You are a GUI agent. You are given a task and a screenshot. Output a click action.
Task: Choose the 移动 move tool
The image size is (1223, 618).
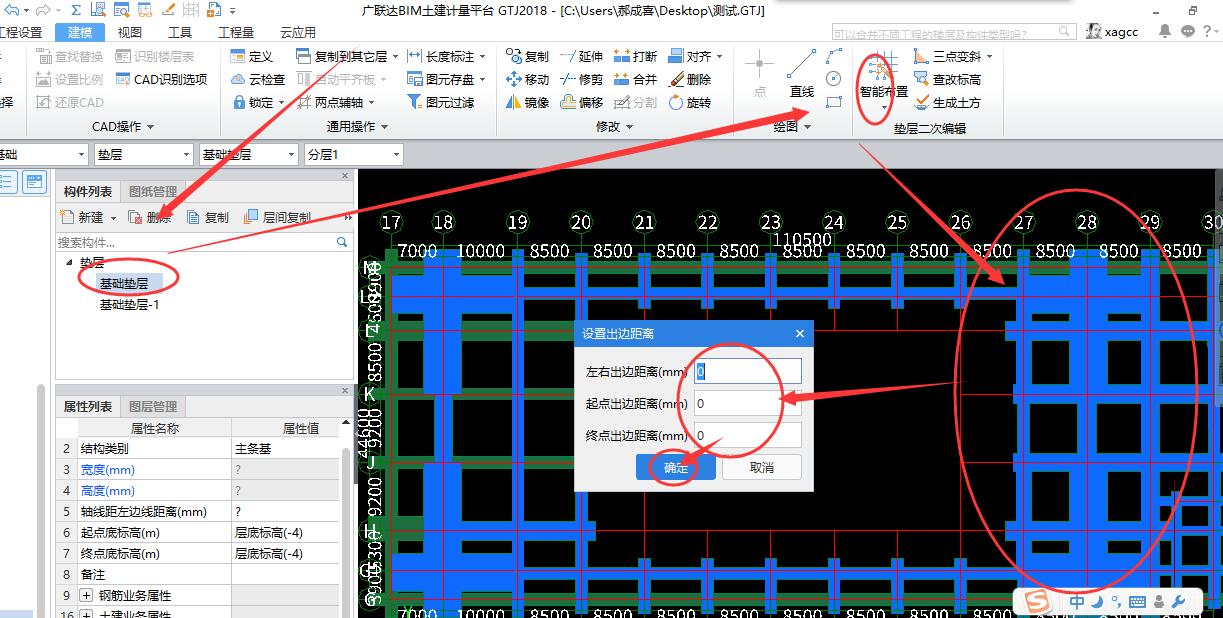coord(527,80)
